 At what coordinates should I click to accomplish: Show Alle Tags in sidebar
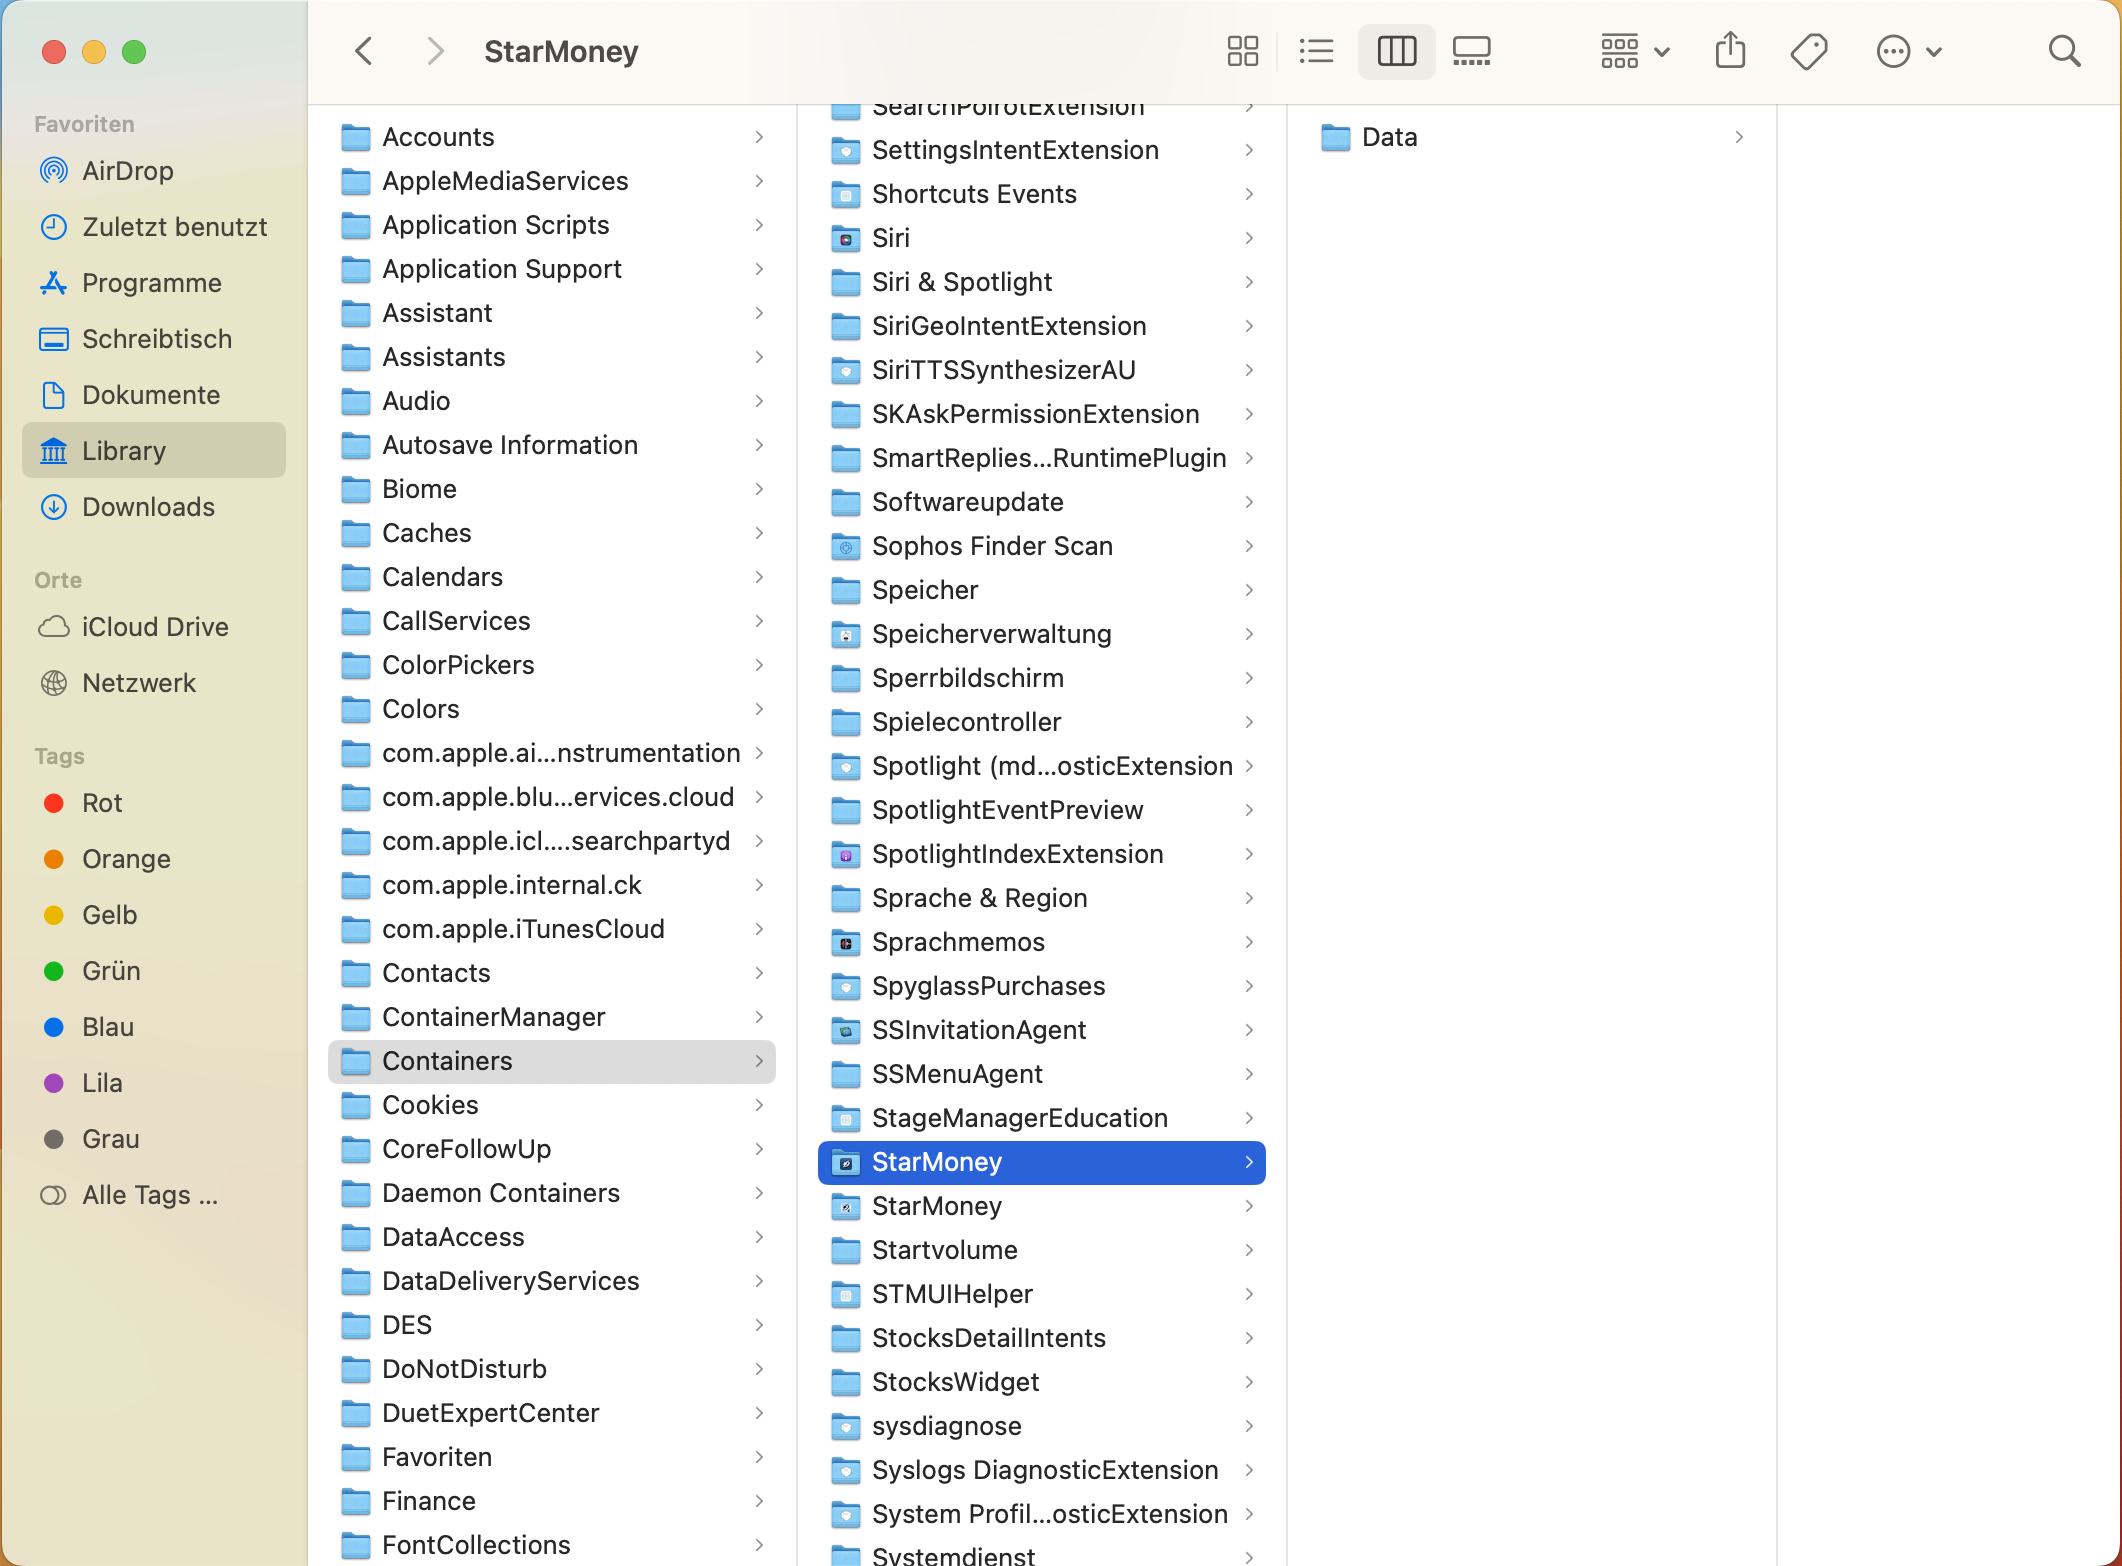pos(154,1195)
